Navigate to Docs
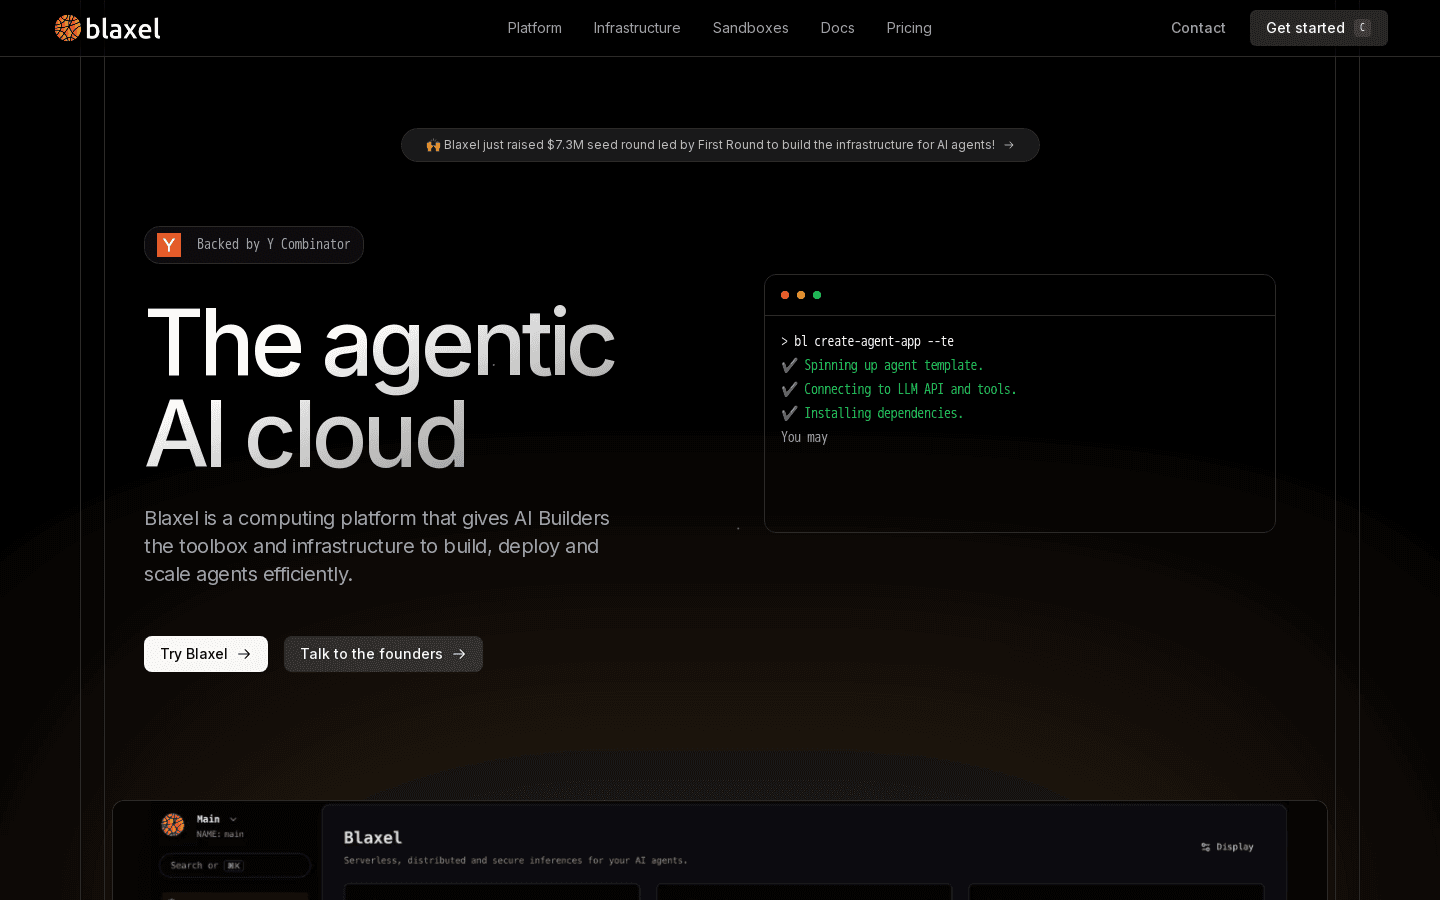Screen dimensions: 1440x900 pos(837,28)
